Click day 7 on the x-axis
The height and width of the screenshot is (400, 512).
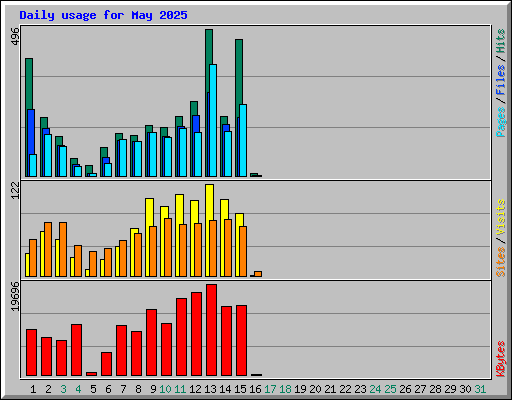pos(123,389)
